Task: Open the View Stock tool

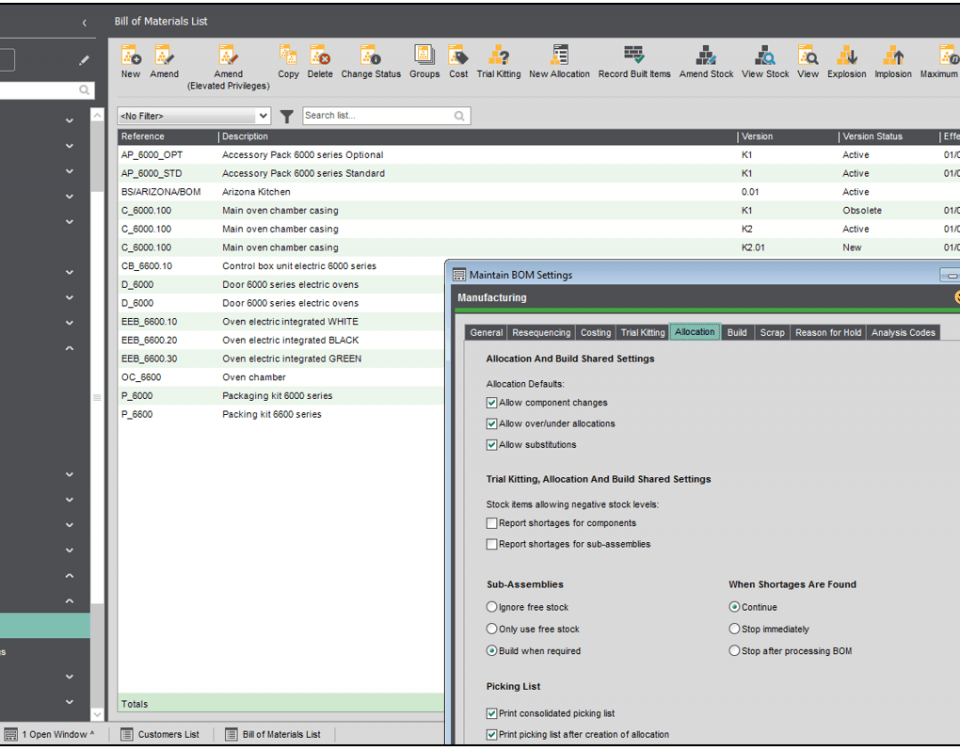Action: (x=765, y=56)
